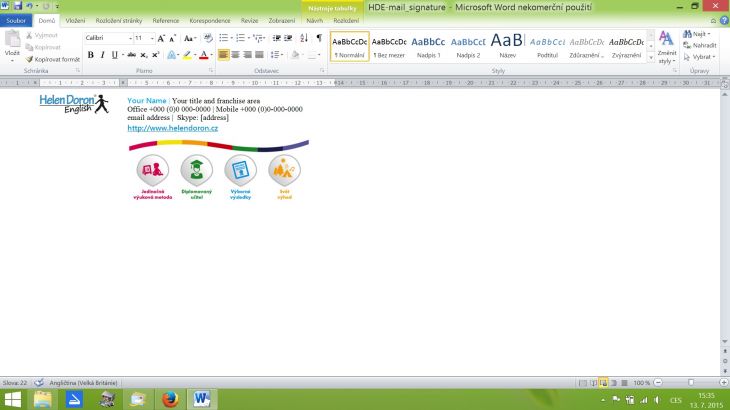Open line spacing dropdown

(277, 55)
